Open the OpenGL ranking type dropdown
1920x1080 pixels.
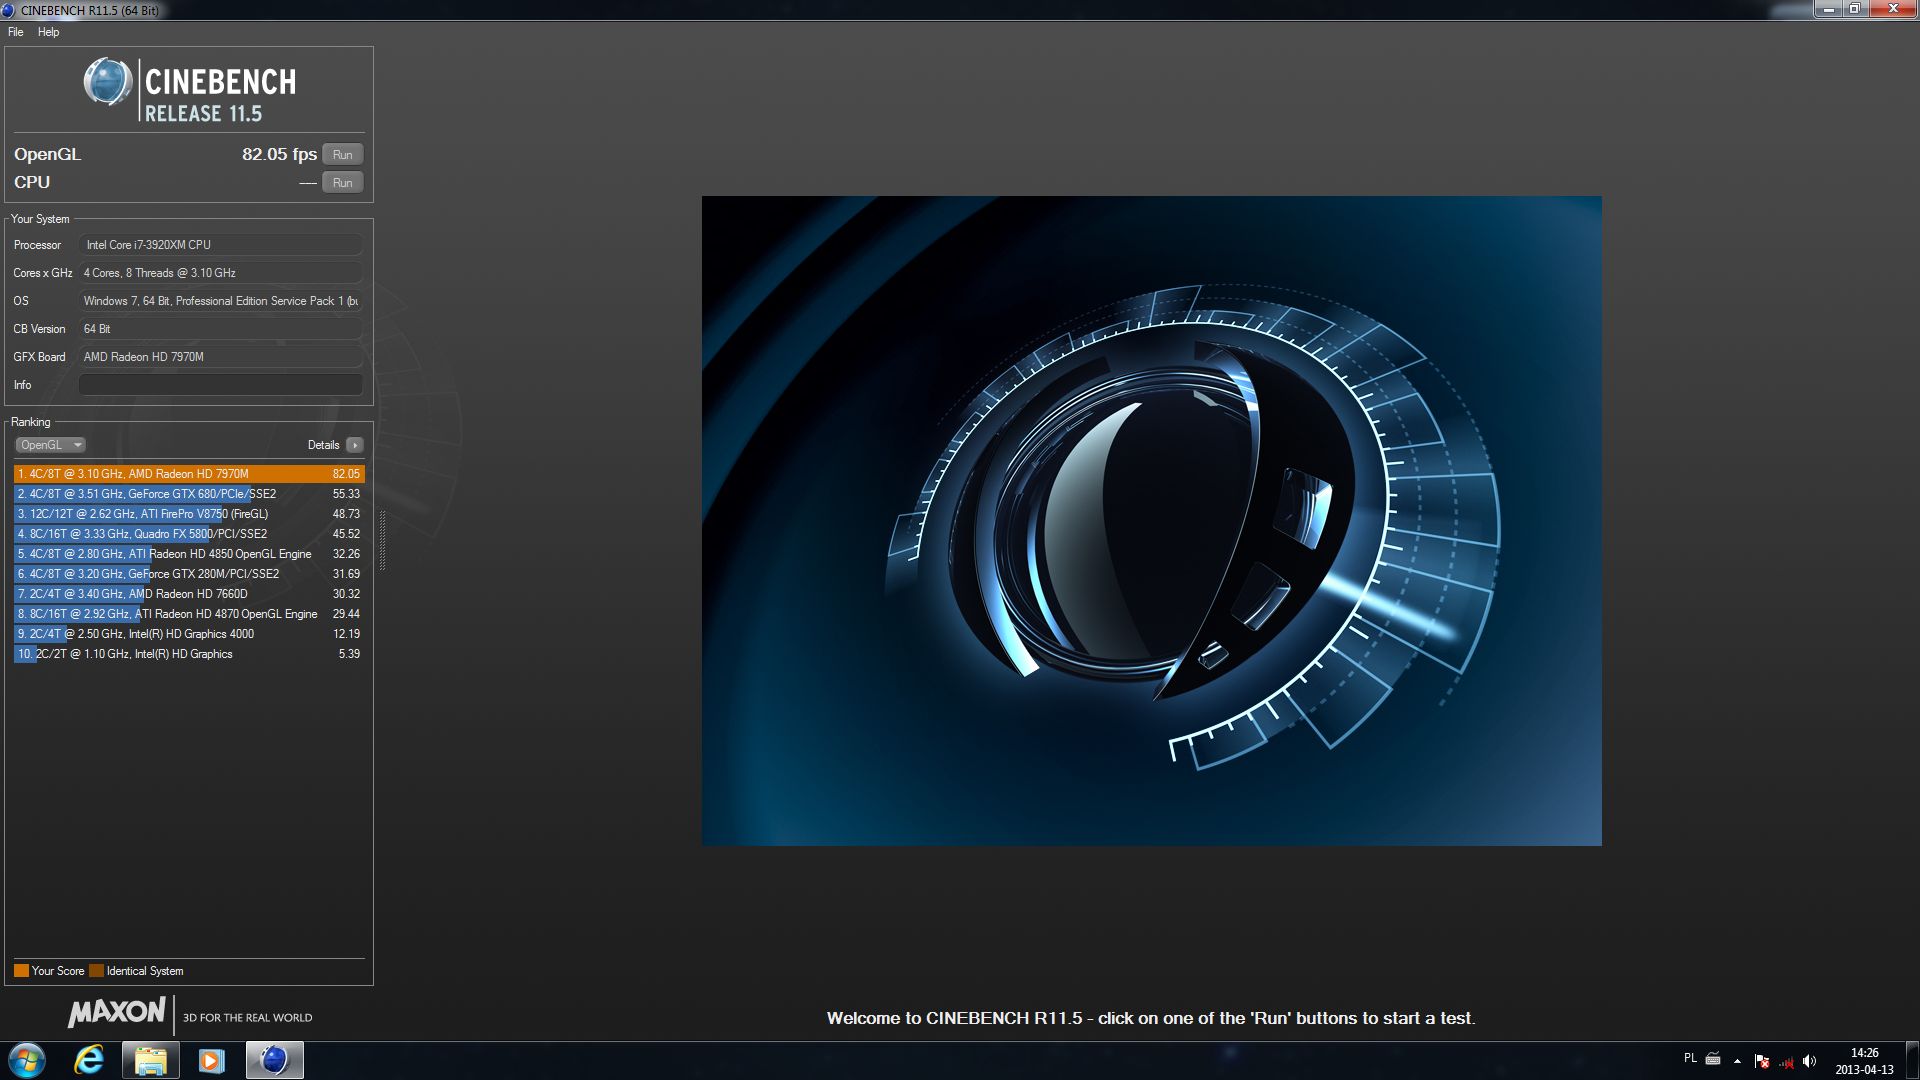pyautogui.click(x=50, y=445)
